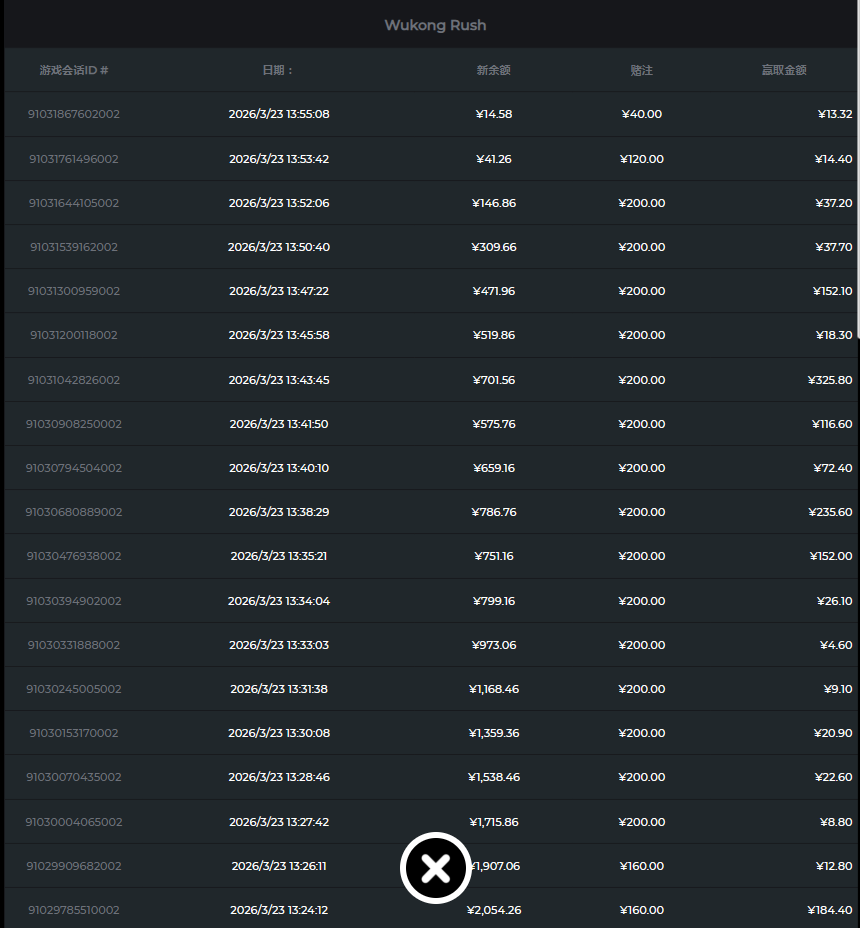Close the history panel with X button
This screenshot has width=860, height=928.
pyautogui.click(x=436, y=868)
